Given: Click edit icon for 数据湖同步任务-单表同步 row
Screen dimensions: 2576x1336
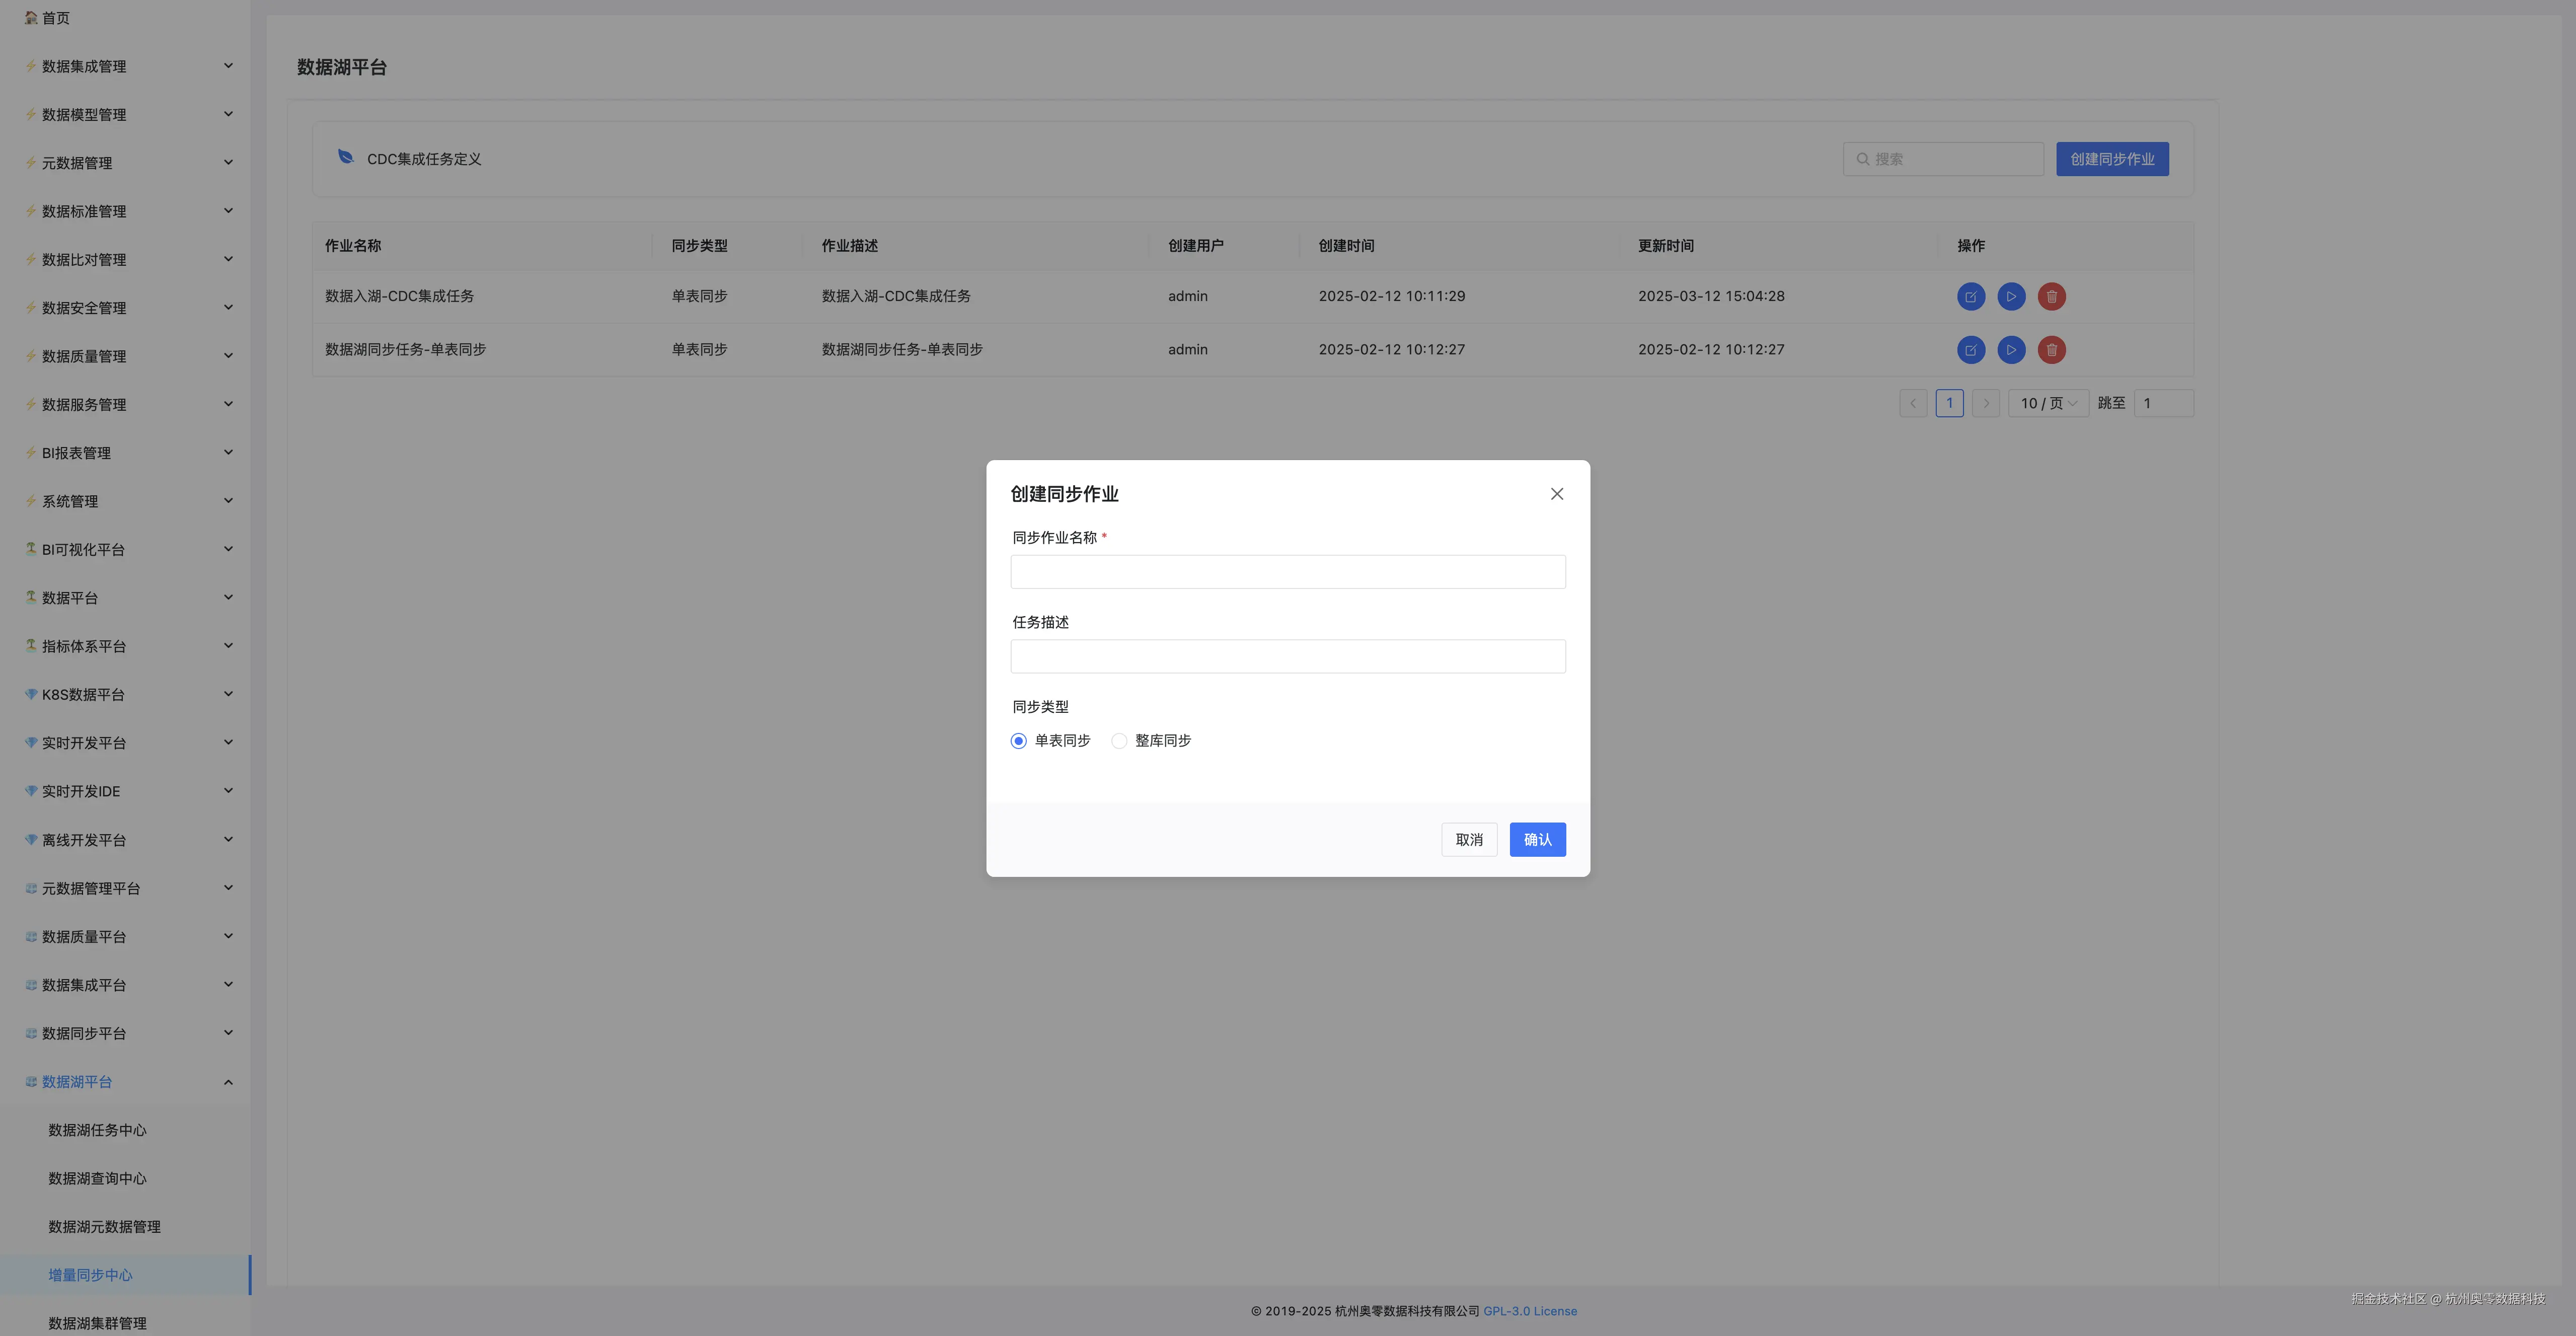Looking at the screenshot, I should click(x=1970, y=350).
